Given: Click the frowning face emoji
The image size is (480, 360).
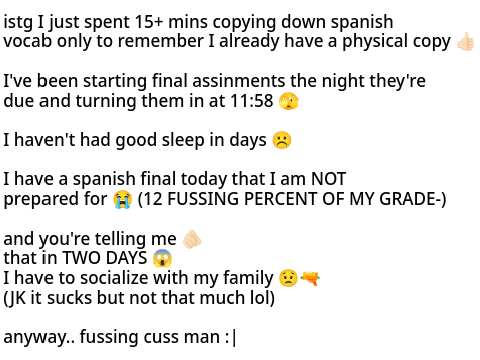Looking at the screenshot, I should pos(282,140).
